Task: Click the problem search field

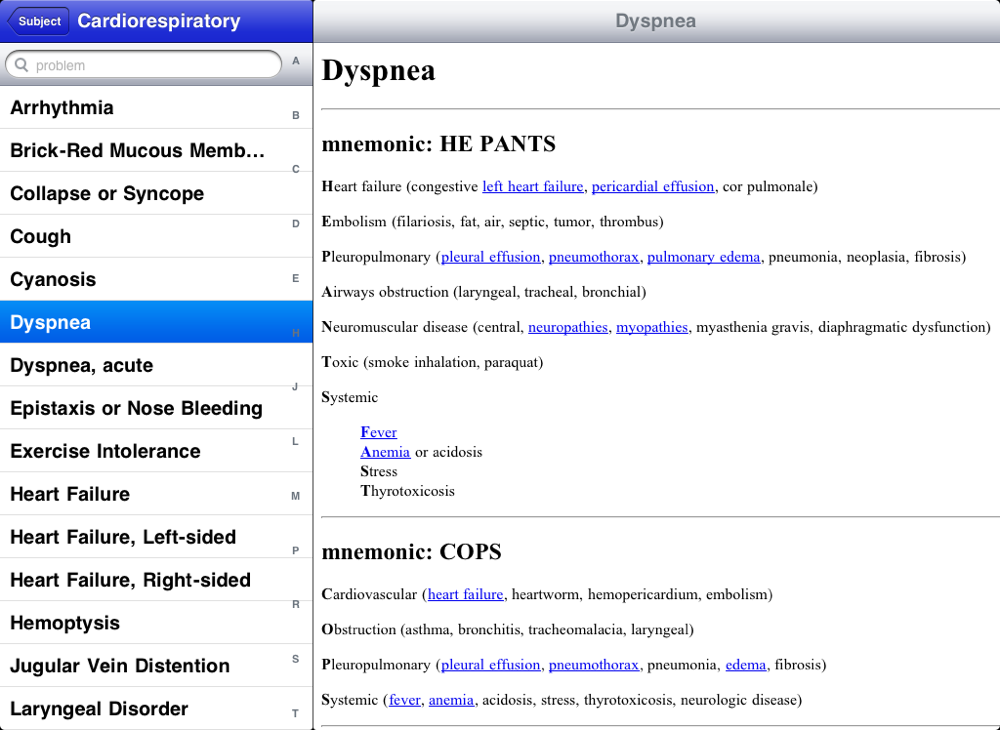Action: pos(143,65)
